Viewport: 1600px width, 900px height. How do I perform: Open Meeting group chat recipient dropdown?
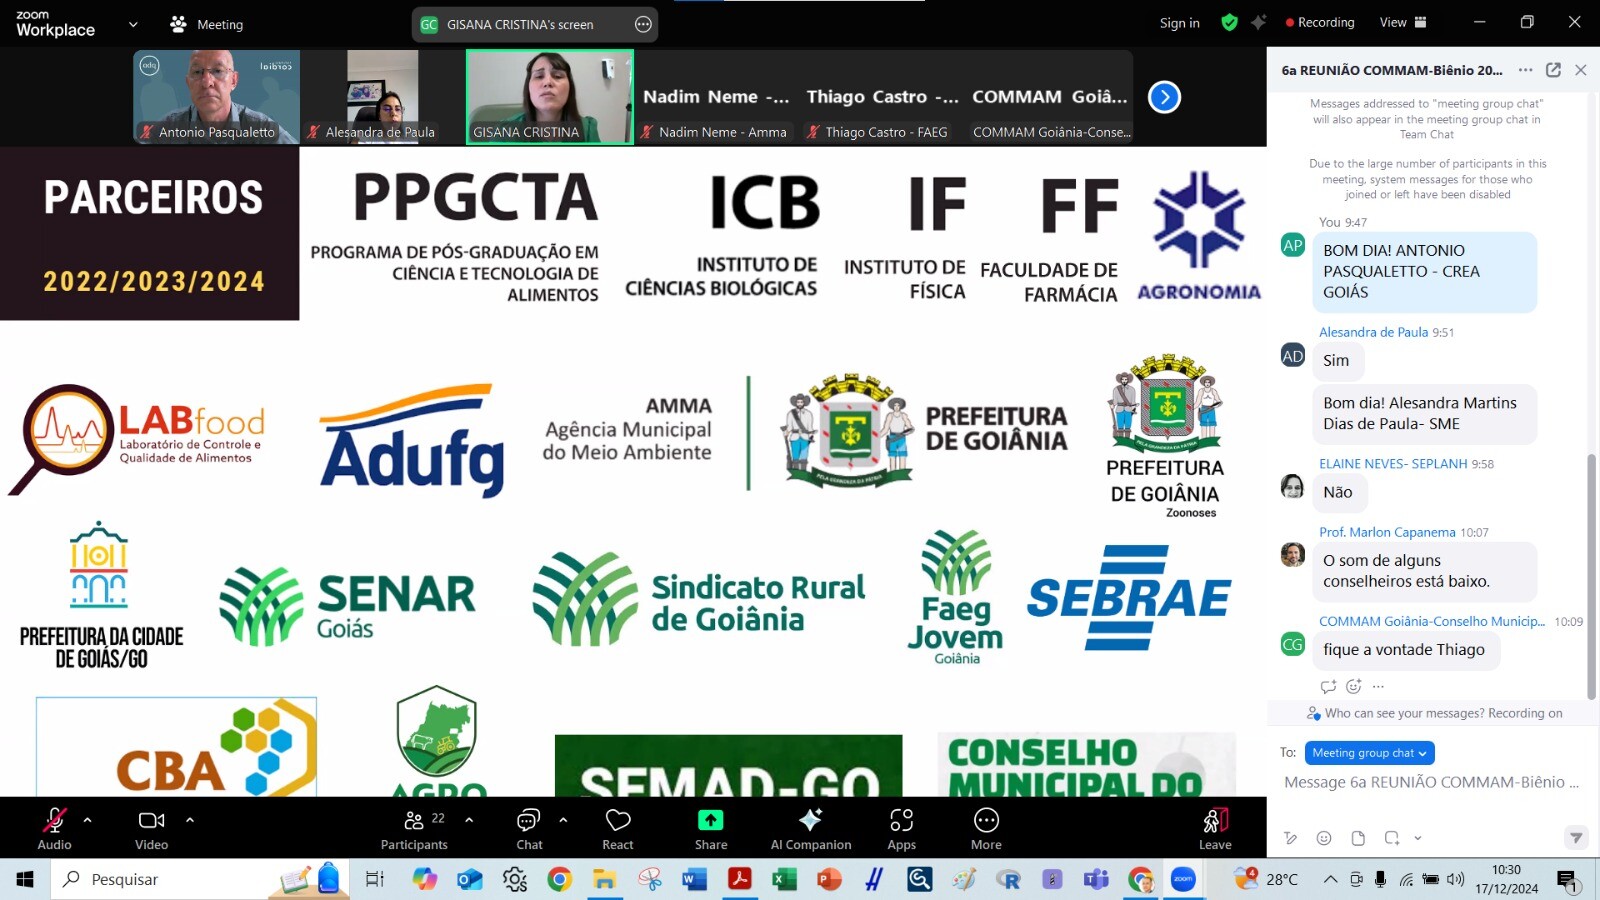click(1370, 753)
